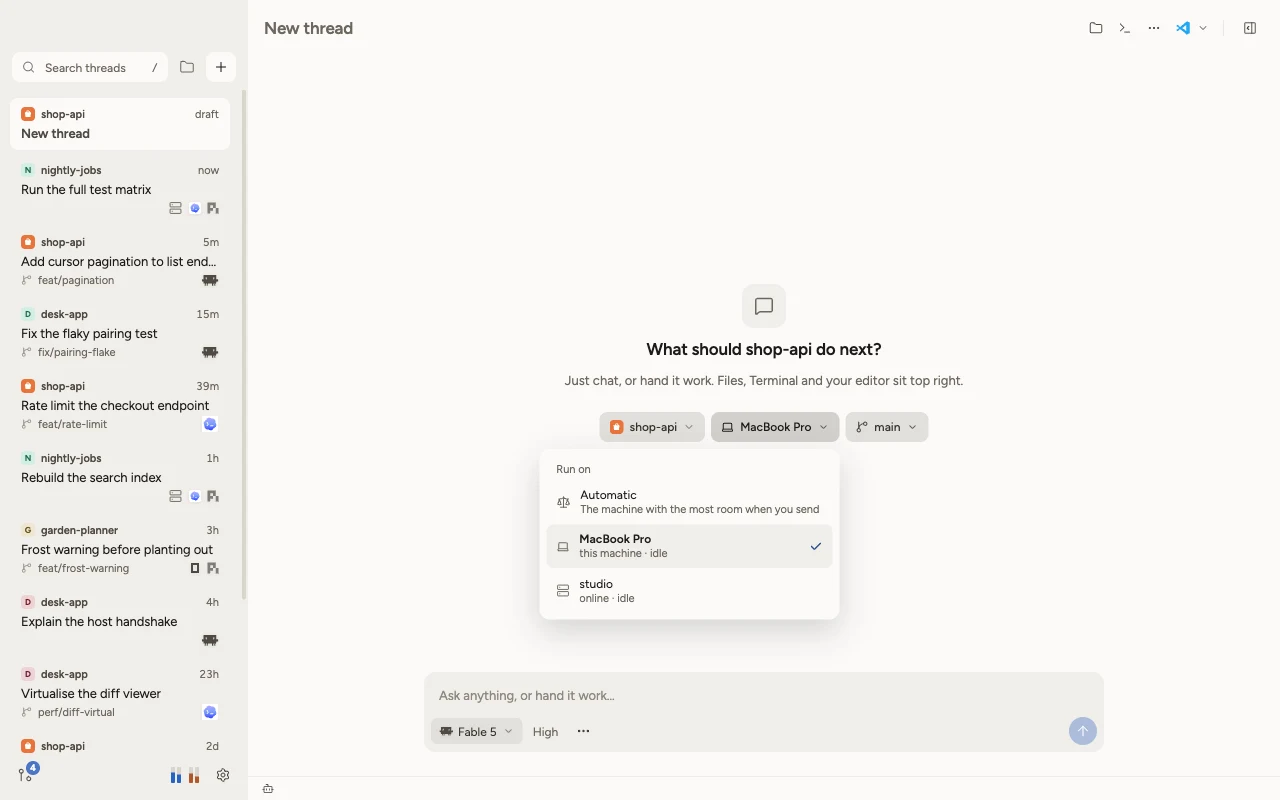The image size is (1280, 800).
Task: Click the chat bubble icon above the heading
Action: tap(764, 306)
